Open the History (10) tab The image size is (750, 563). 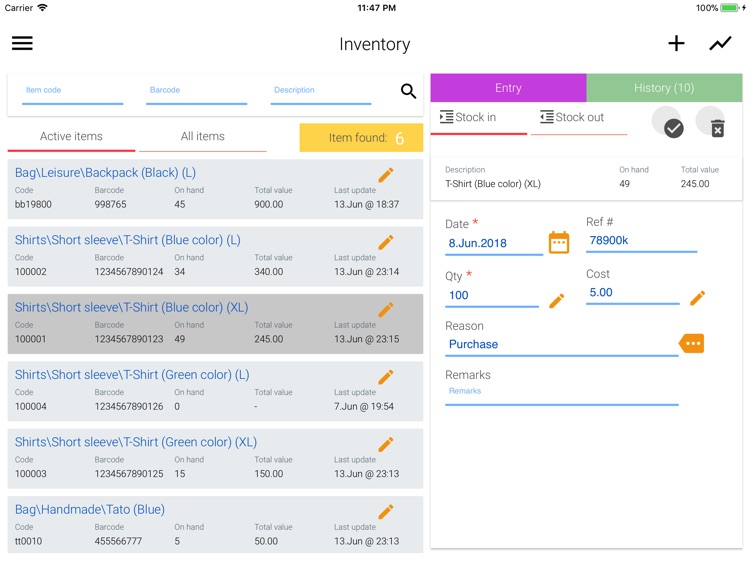(x=664, y=88)
